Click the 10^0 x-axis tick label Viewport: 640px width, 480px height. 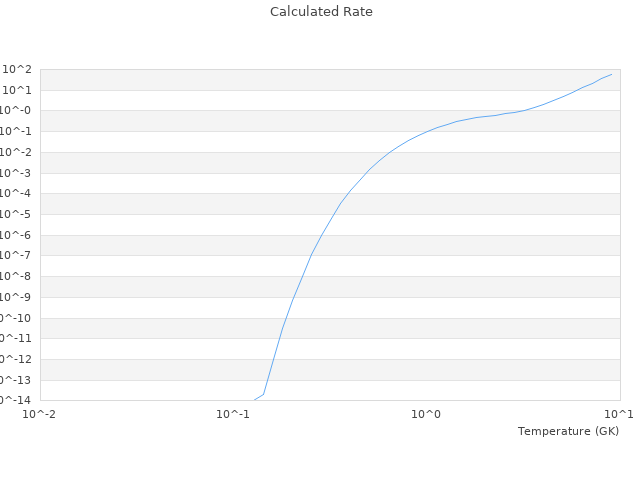click(426, 414)
